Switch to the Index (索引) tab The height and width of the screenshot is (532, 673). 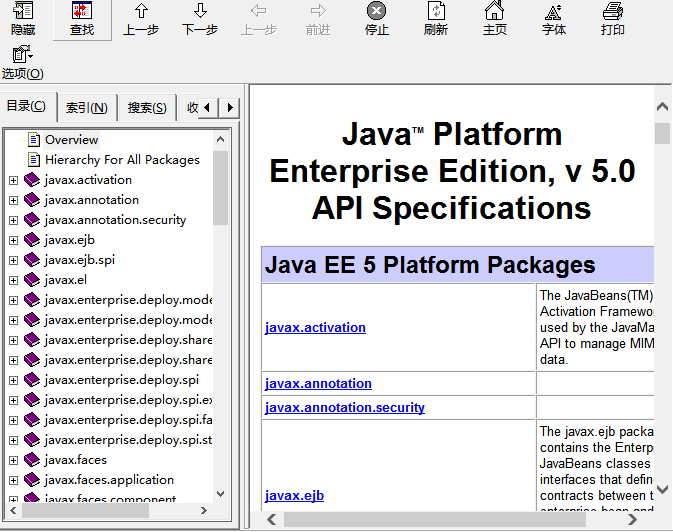tap(87, 108)
